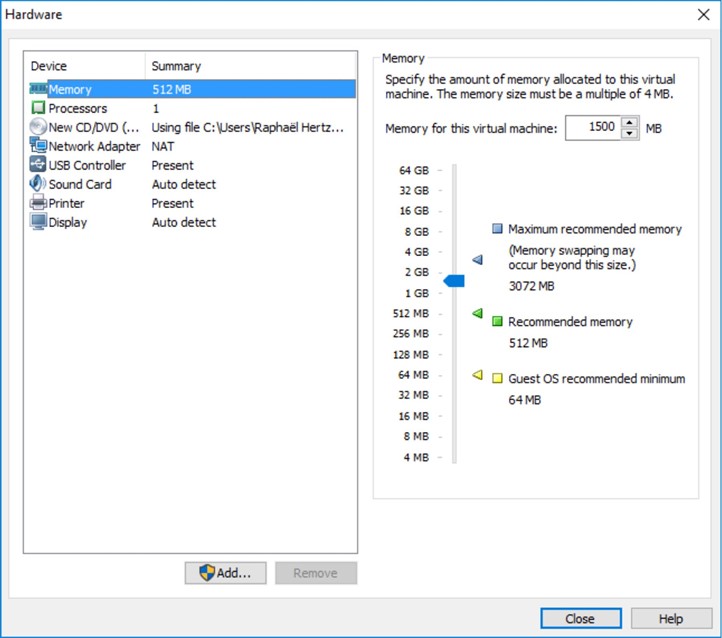Select the Processors device row
Image resolution: width=722 pixels, height=638 pixels.
click(x=192, y=108)
